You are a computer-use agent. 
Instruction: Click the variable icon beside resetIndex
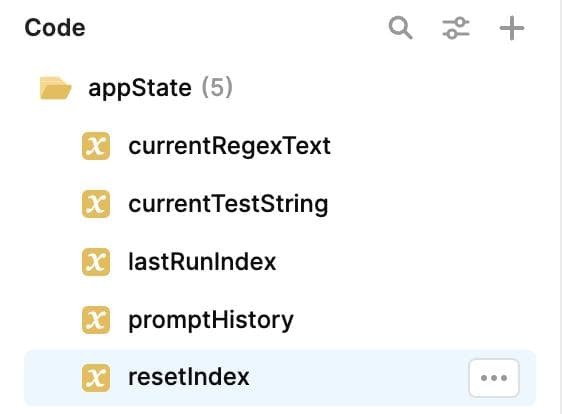(x=96, y=378)
